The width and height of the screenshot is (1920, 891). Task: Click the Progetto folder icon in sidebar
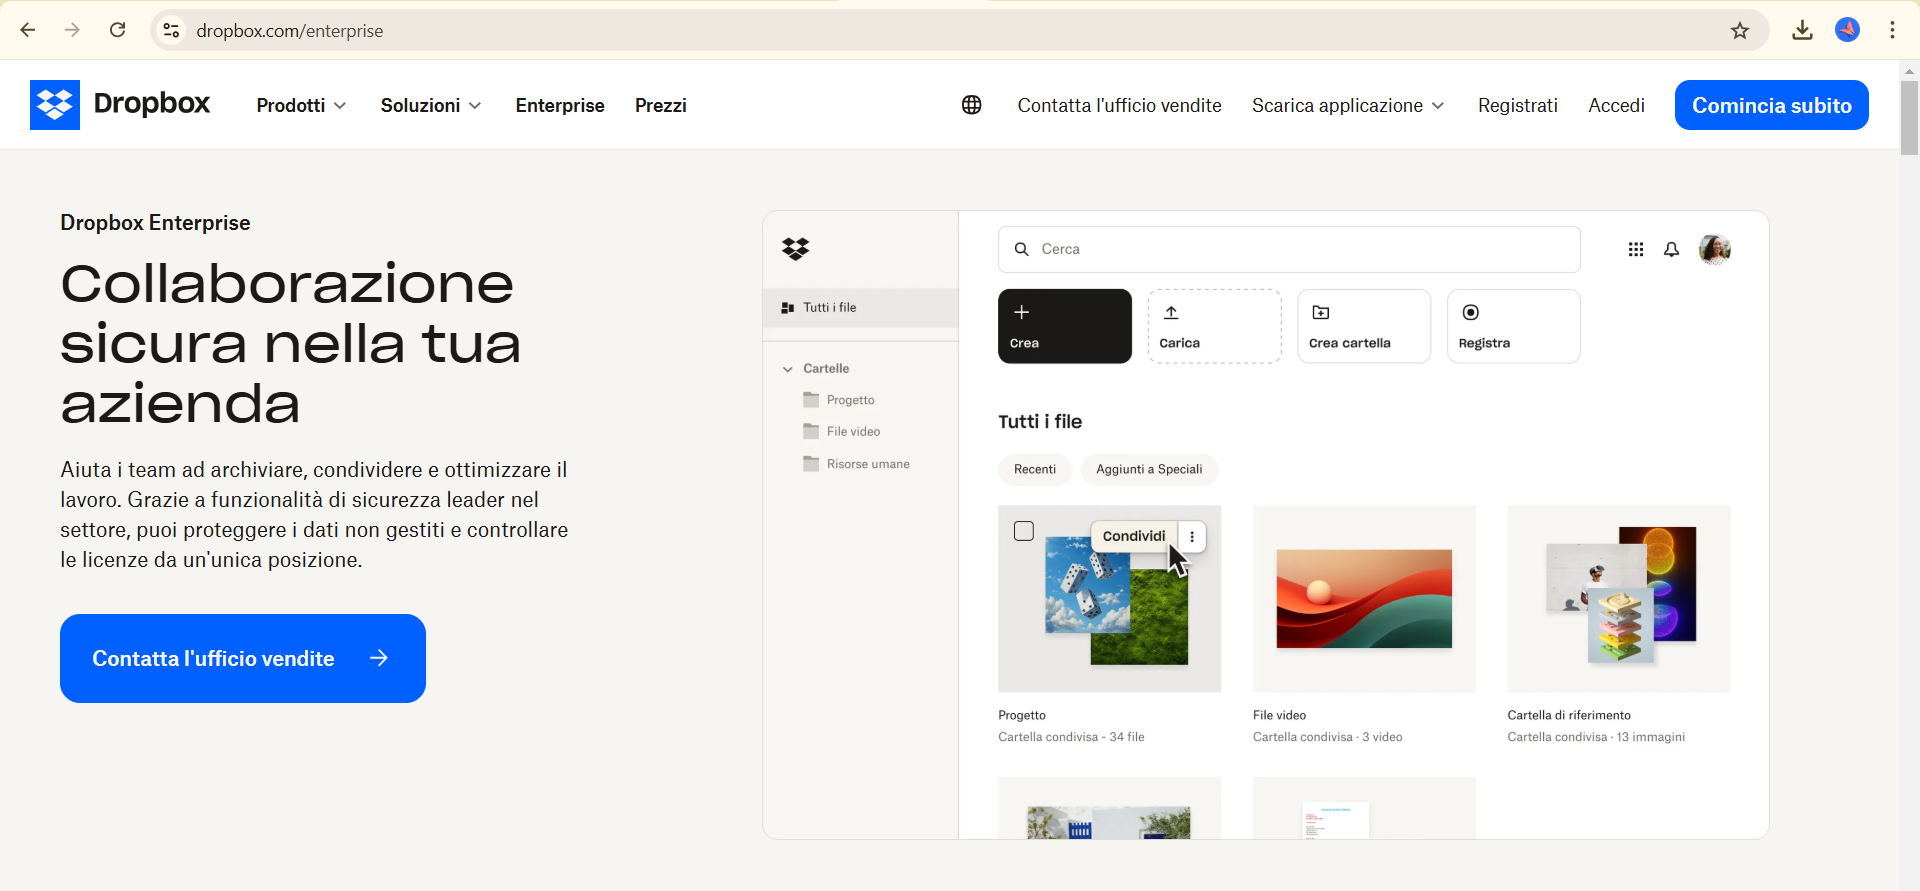(x=811, y=399)
